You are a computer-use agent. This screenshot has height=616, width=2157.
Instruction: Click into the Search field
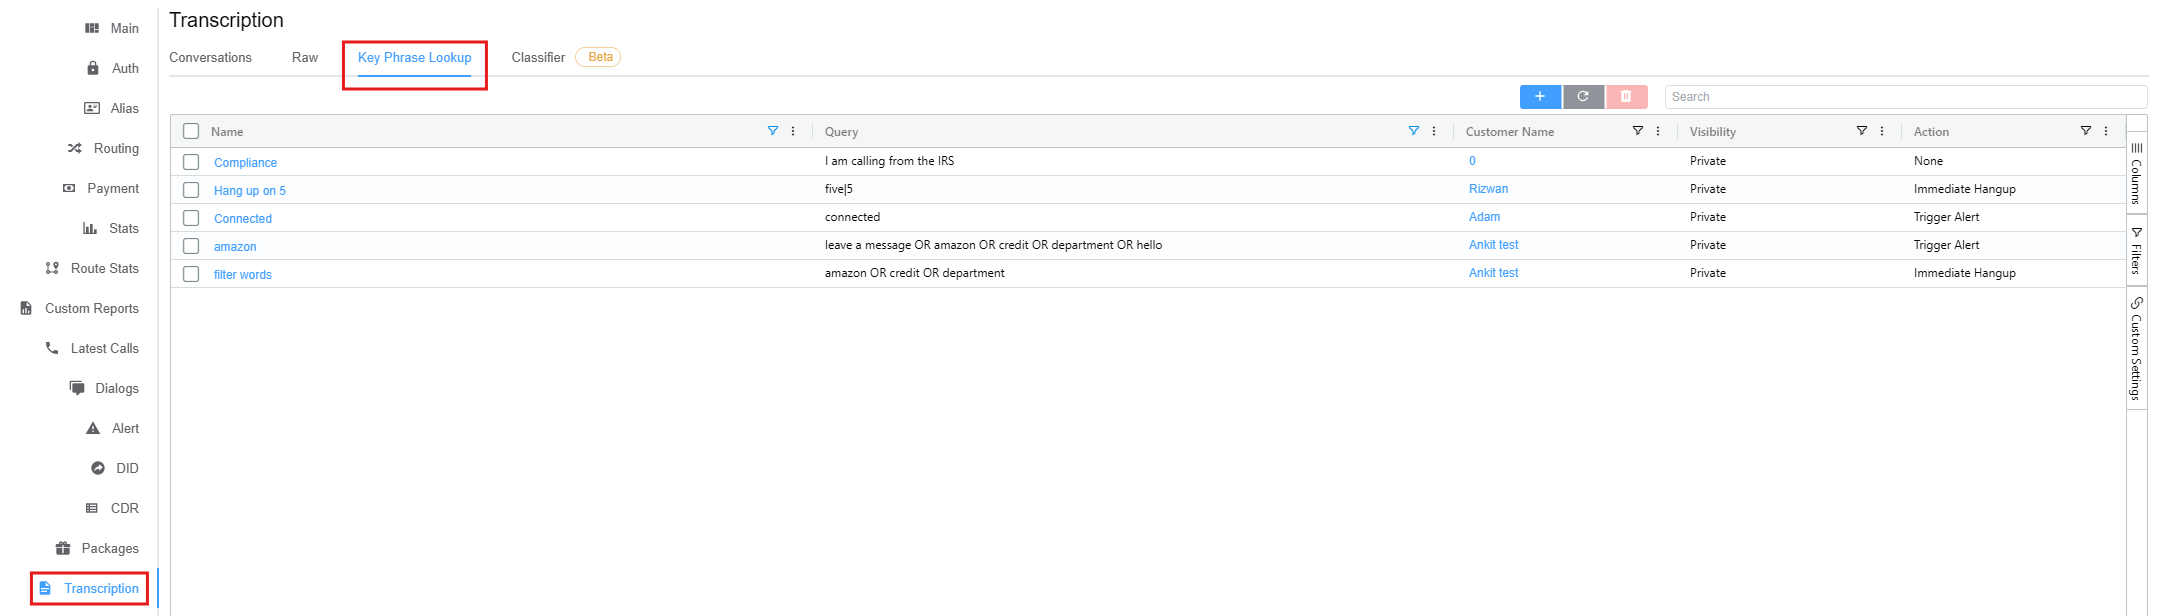1906,97
